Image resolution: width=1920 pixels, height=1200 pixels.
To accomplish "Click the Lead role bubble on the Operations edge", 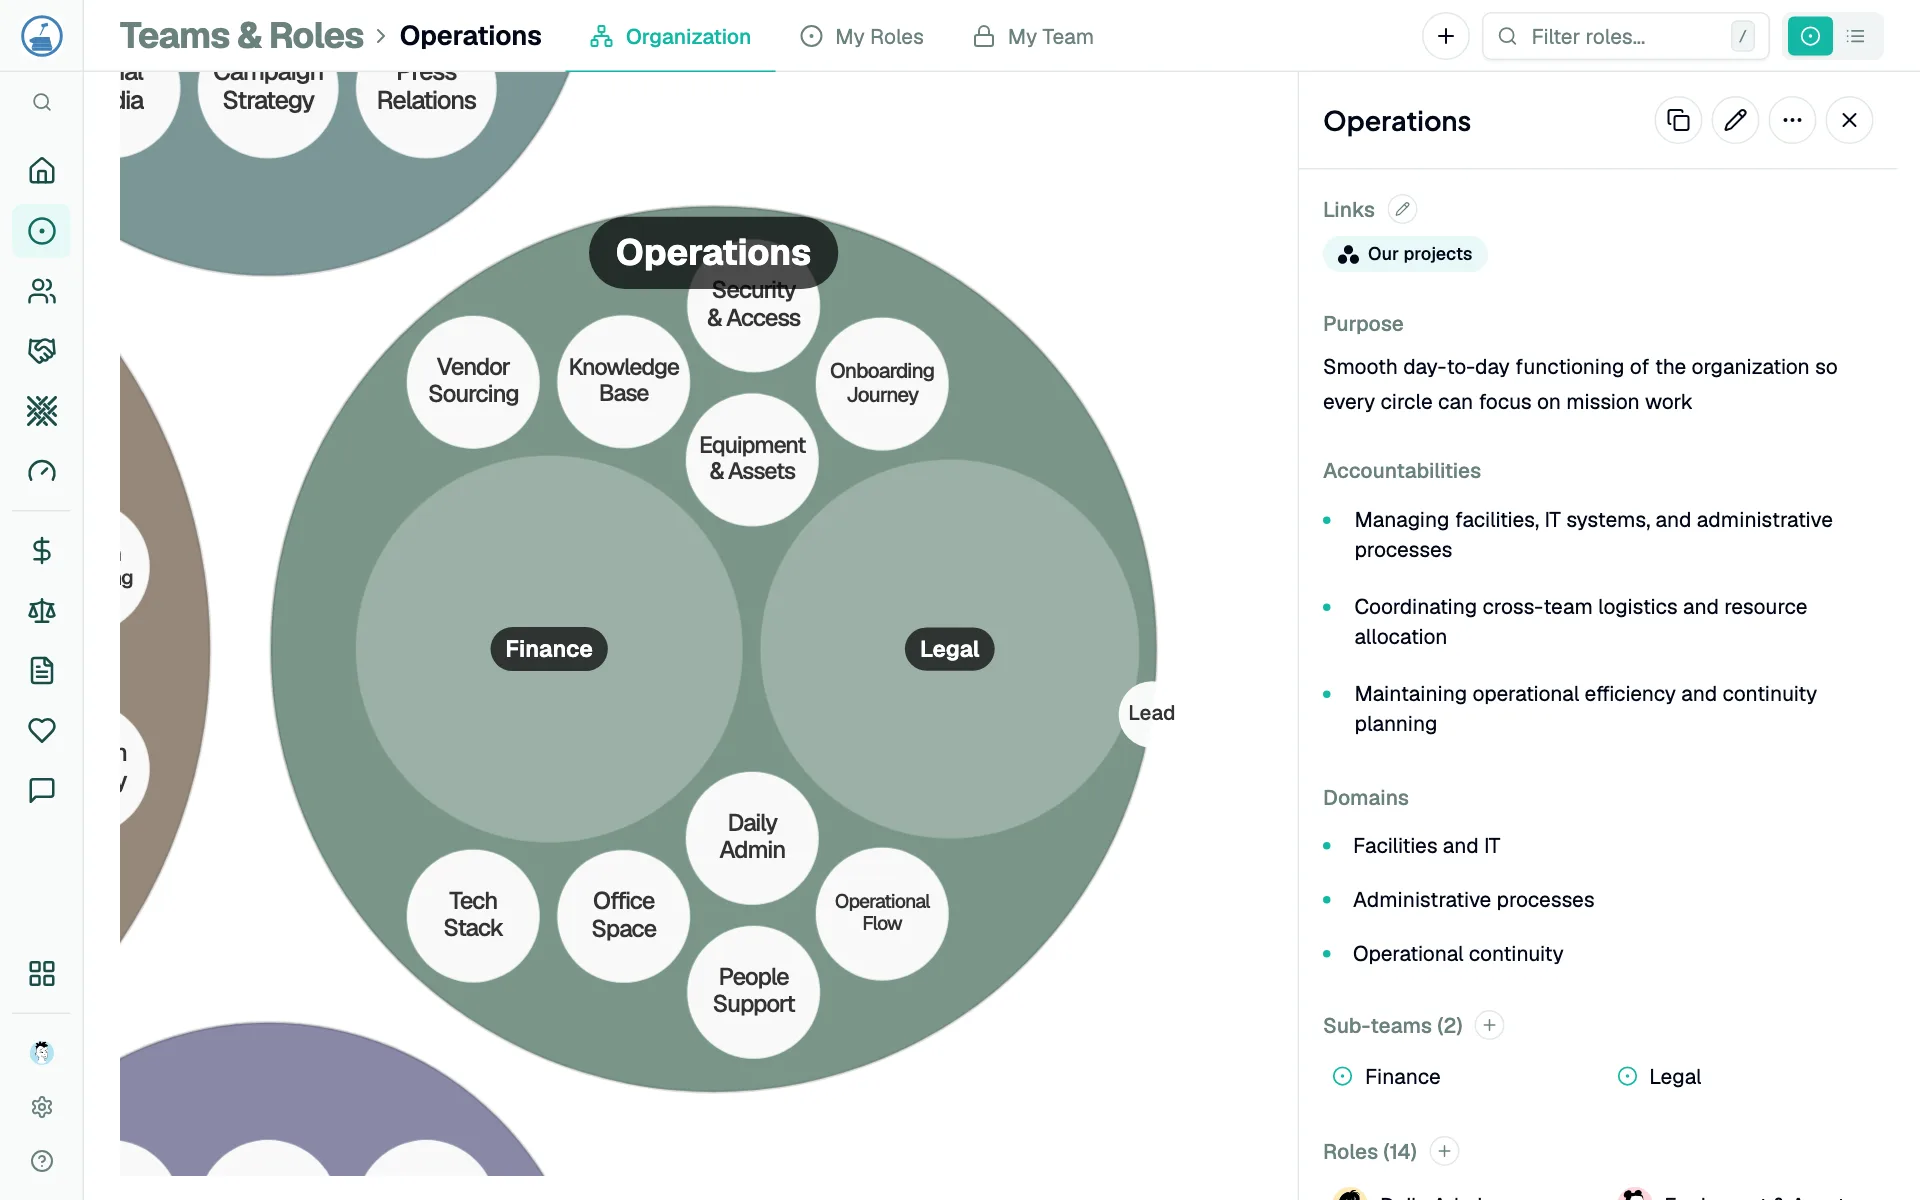I will pyautogui.click(x=1149, y=713).
